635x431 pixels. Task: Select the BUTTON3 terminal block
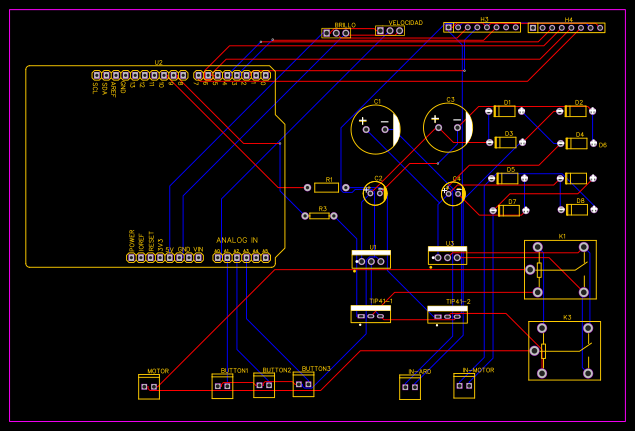tap(304, 384)
